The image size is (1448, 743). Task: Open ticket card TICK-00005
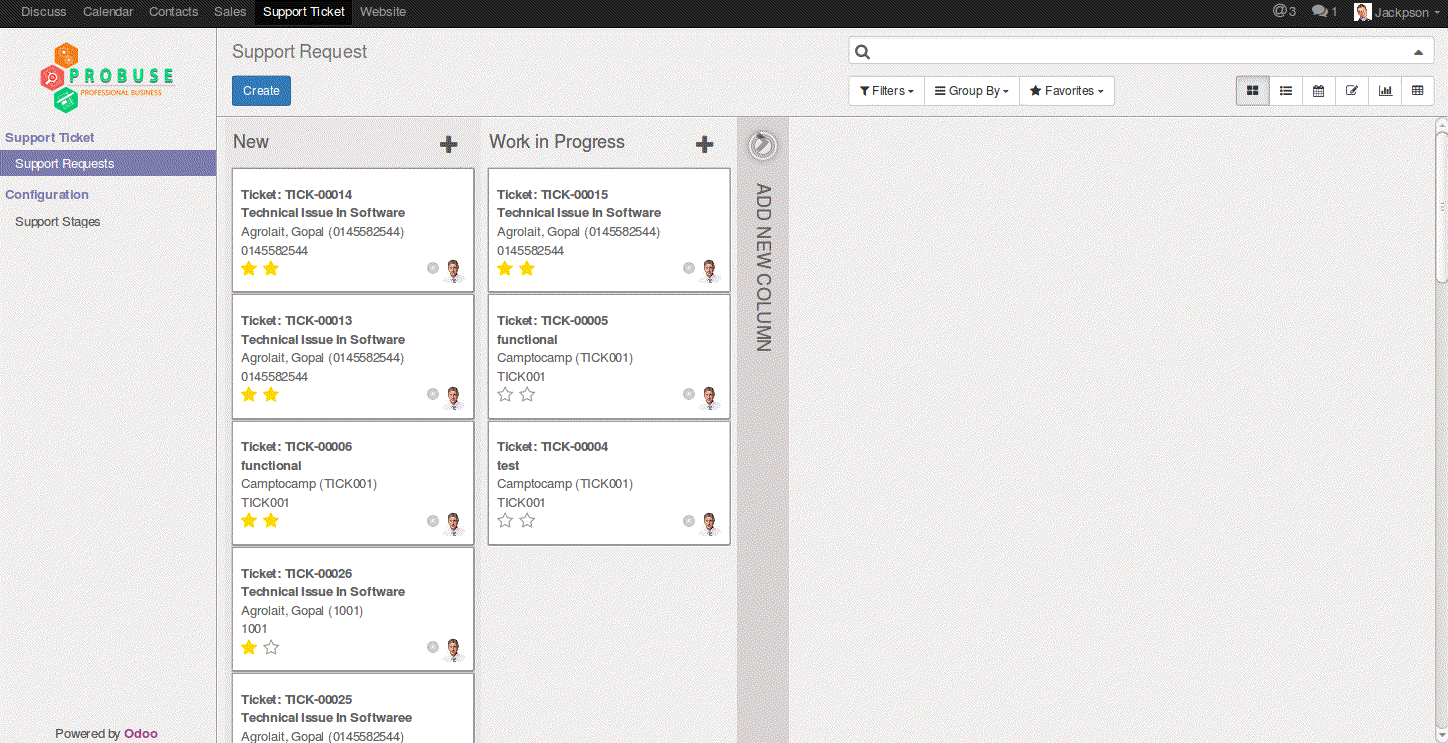click(609, 356)
